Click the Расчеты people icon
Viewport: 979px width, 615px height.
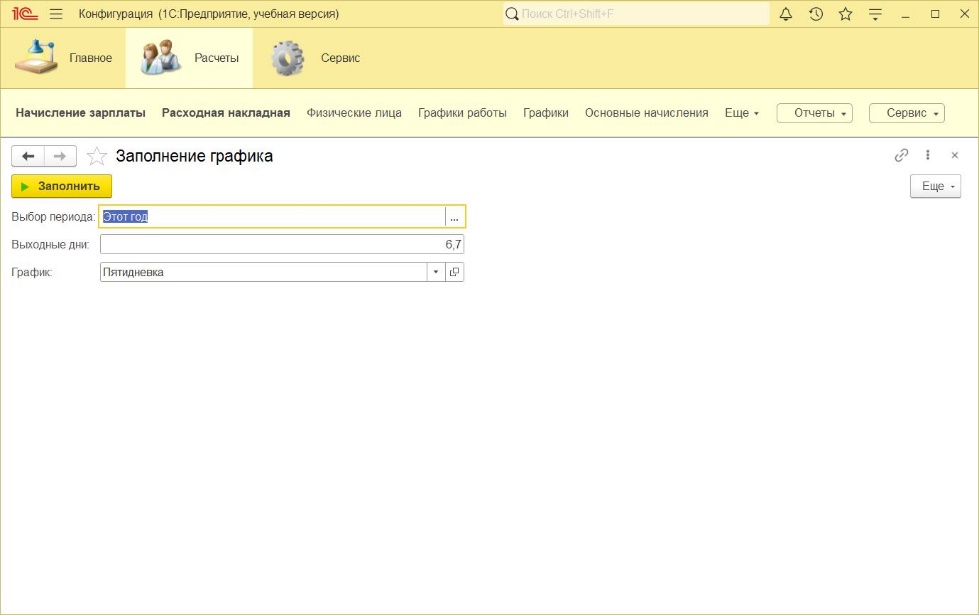point(160,57)
